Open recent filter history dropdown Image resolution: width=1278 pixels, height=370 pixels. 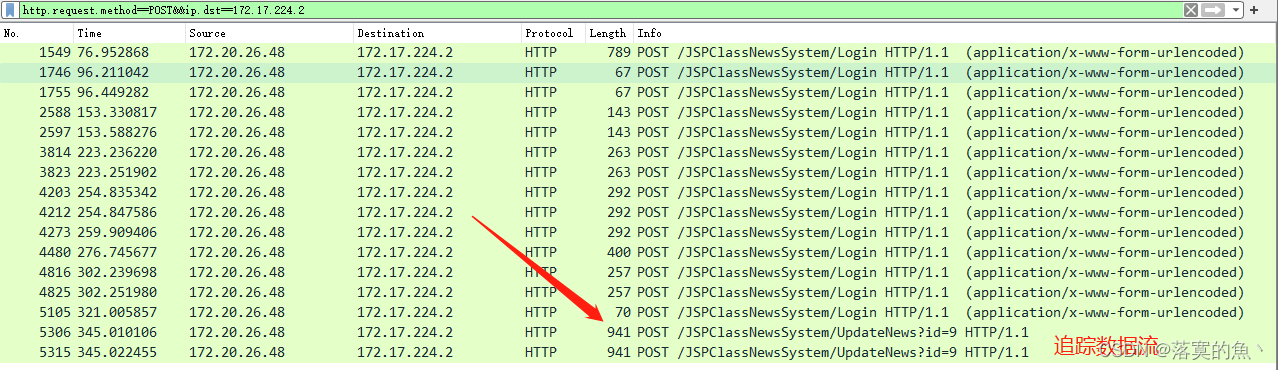1236,10
